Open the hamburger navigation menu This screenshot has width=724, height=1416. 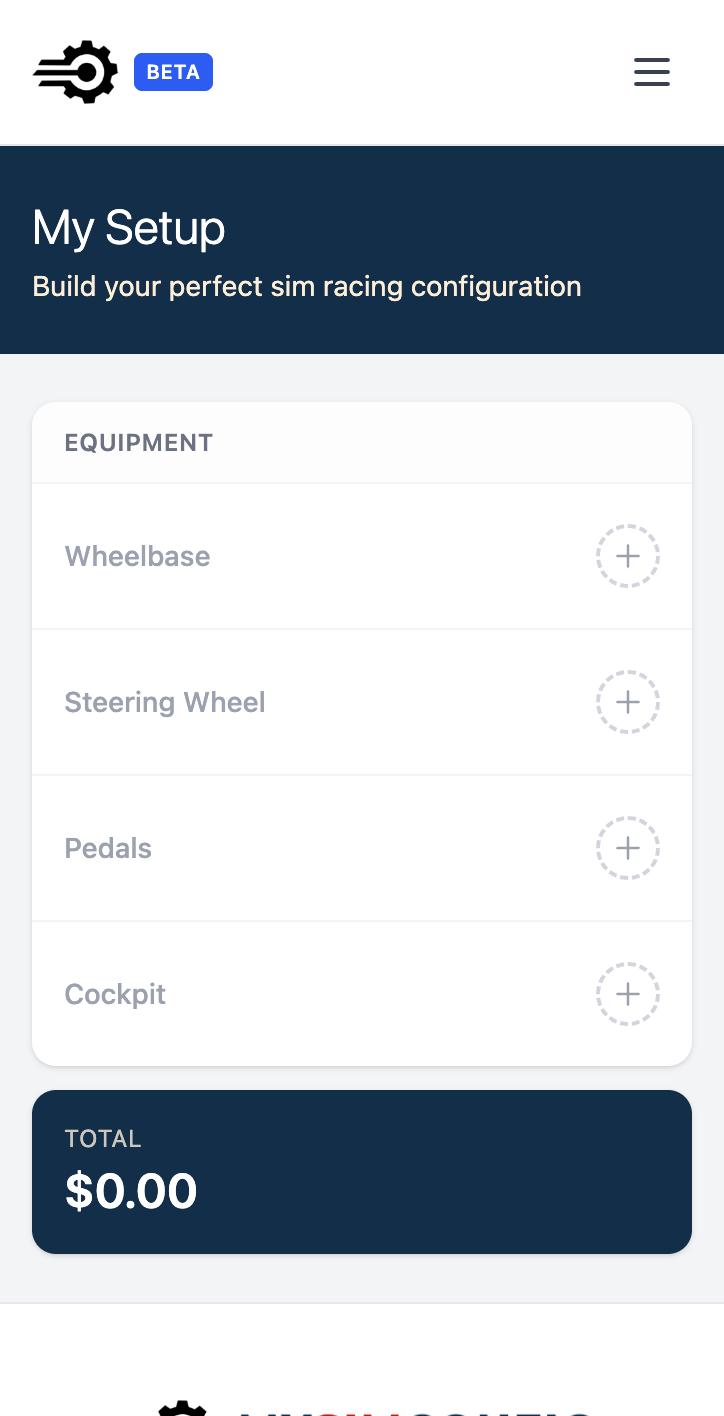651,72
